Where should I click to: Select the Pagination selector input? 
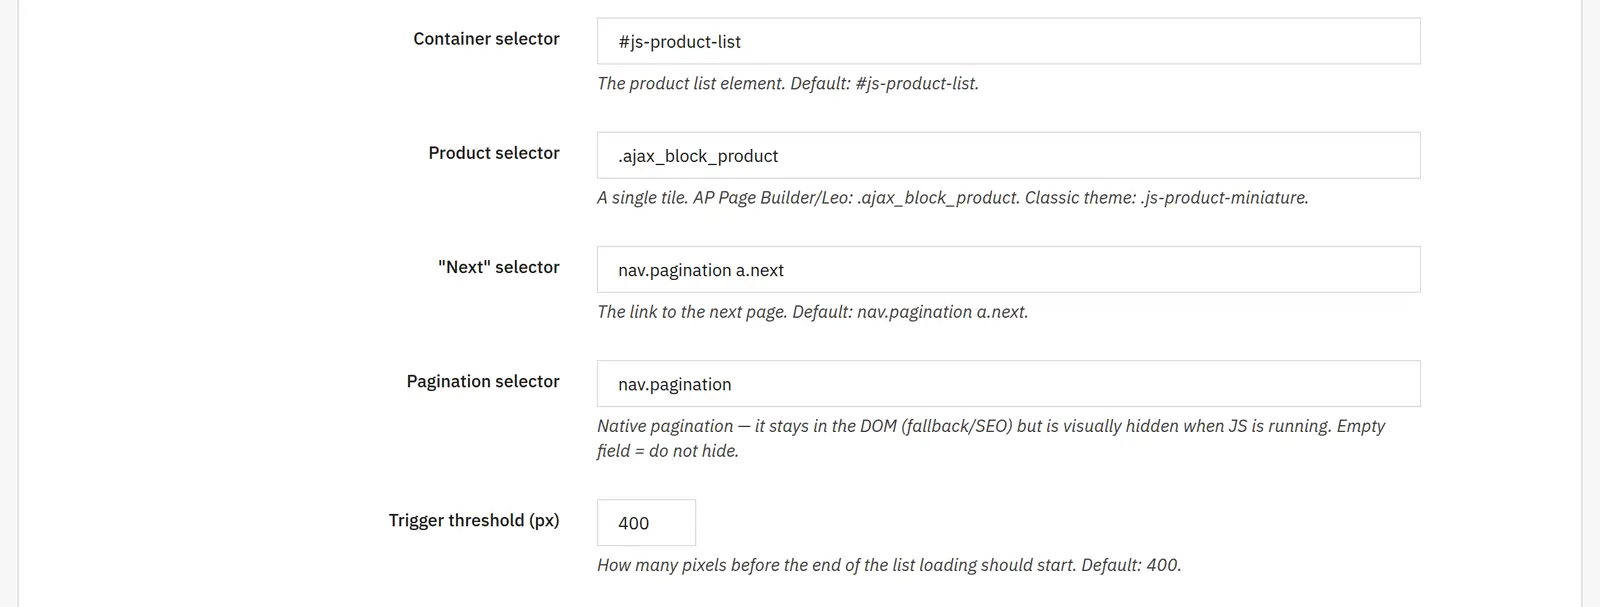click(x=1008, y=383)
